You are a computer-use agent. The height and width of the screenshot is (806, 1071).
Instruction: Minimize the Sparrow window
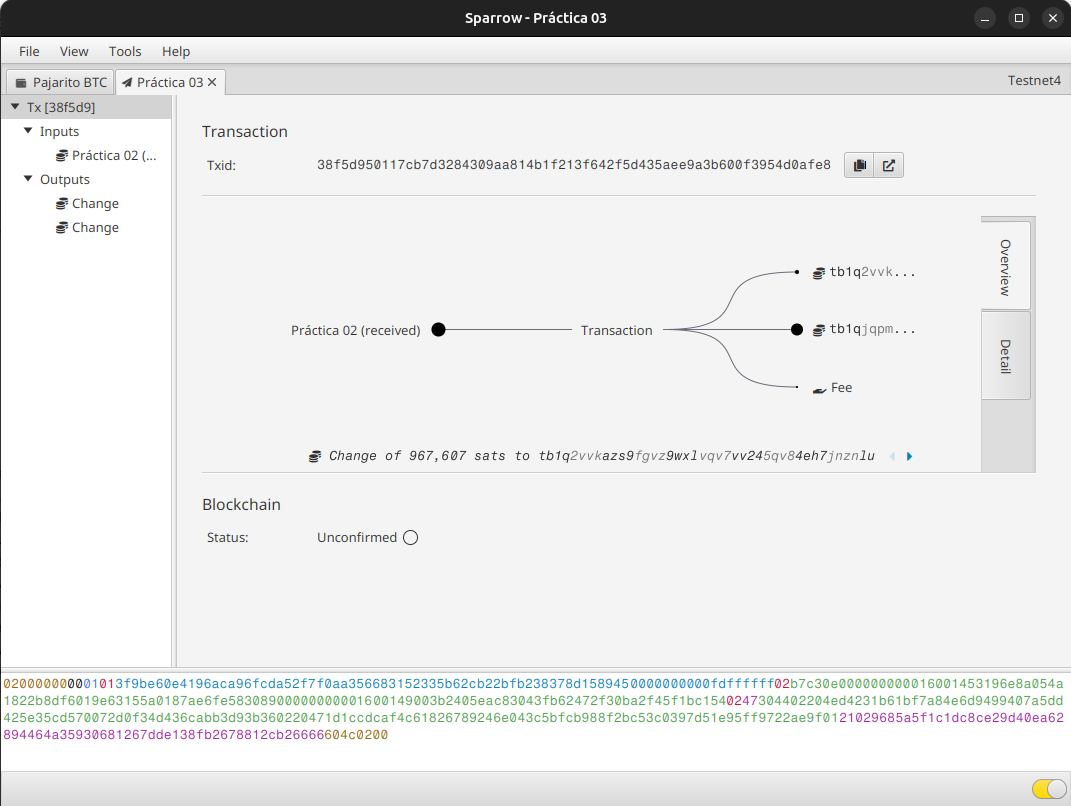[x=984, y=18]
